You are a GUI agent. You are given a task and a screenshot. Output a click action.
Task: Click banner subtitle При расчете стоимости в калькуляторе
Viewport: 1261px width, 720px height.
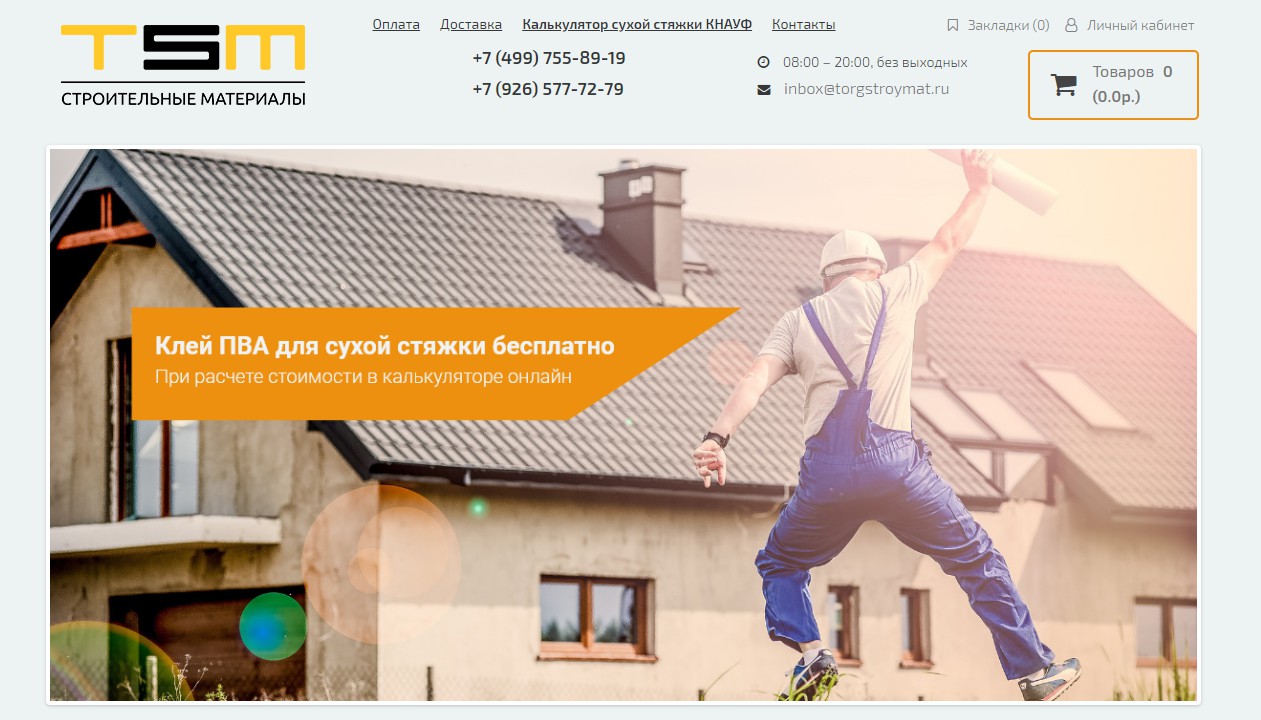(364, 377)
